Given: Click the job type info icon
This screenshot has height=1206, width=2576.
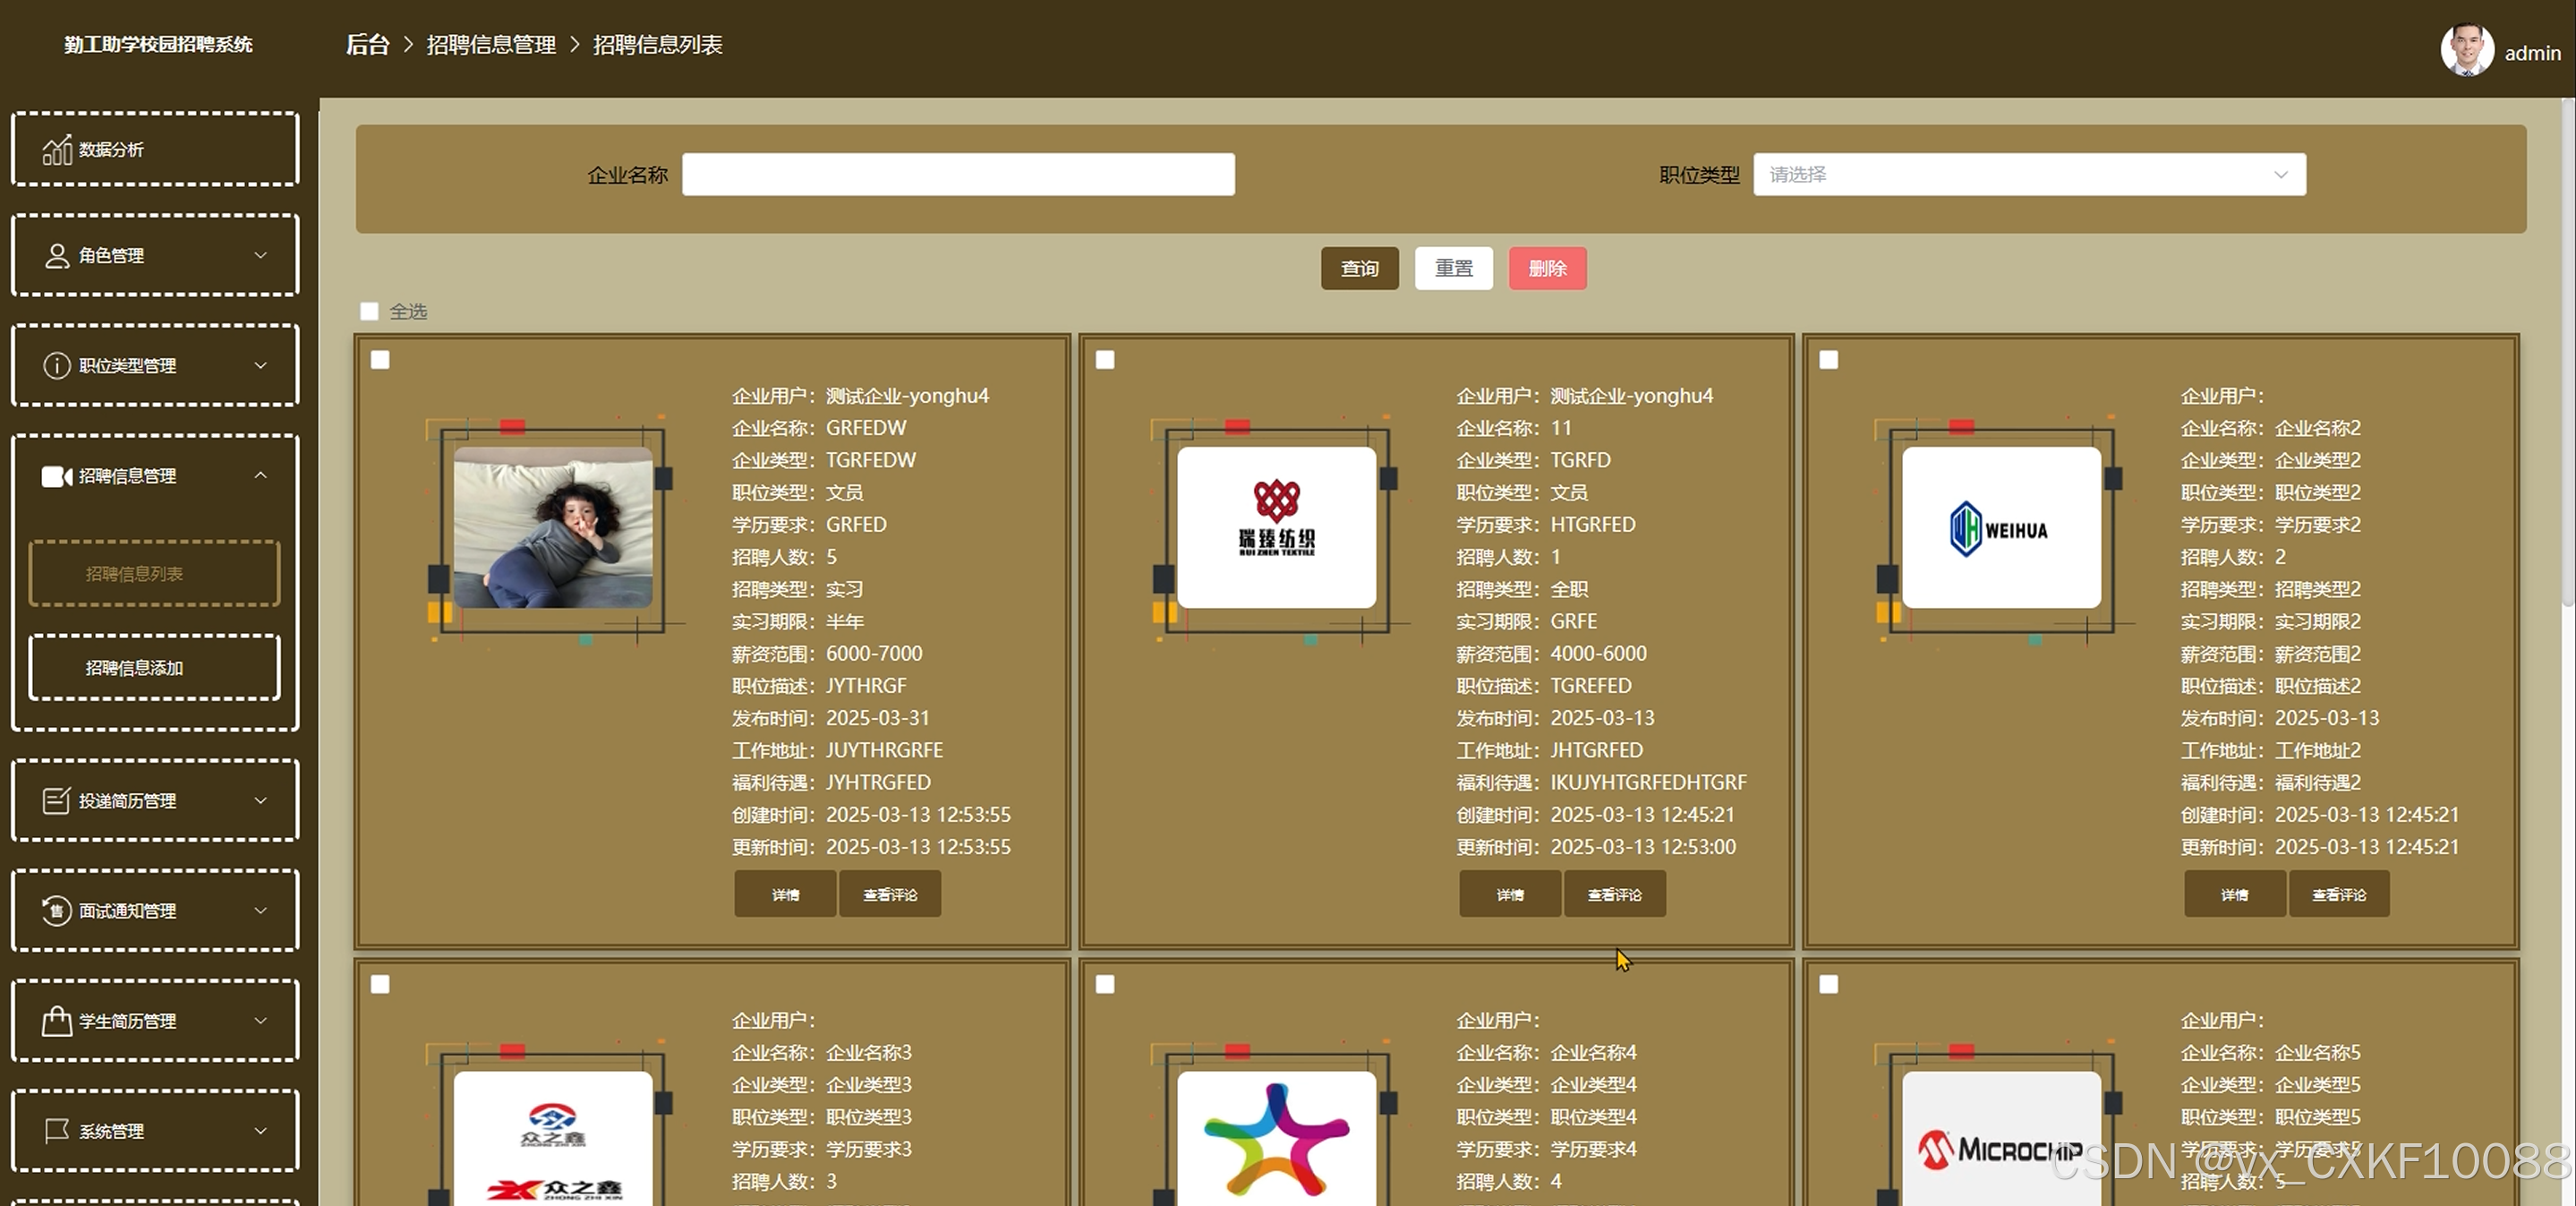Looking at the screenshot, I should click(57, 366).
